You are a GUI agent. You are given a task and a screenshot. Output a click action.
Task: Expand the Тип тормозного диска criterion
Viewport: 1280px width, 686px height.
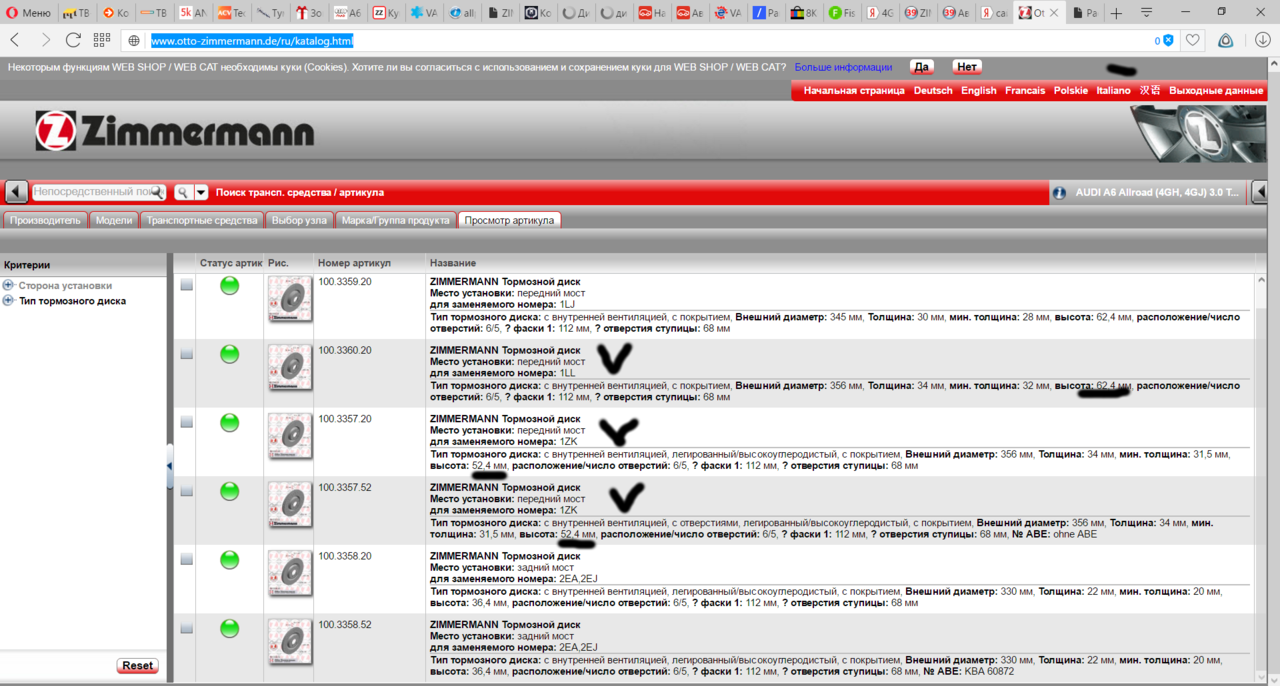(x=9, y=300)
